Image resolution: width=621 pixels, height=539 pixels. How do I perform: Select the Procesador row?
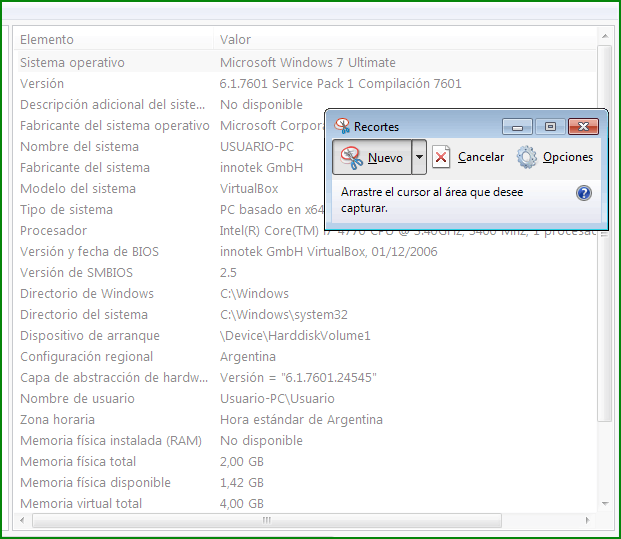click(x=305, y=230)
